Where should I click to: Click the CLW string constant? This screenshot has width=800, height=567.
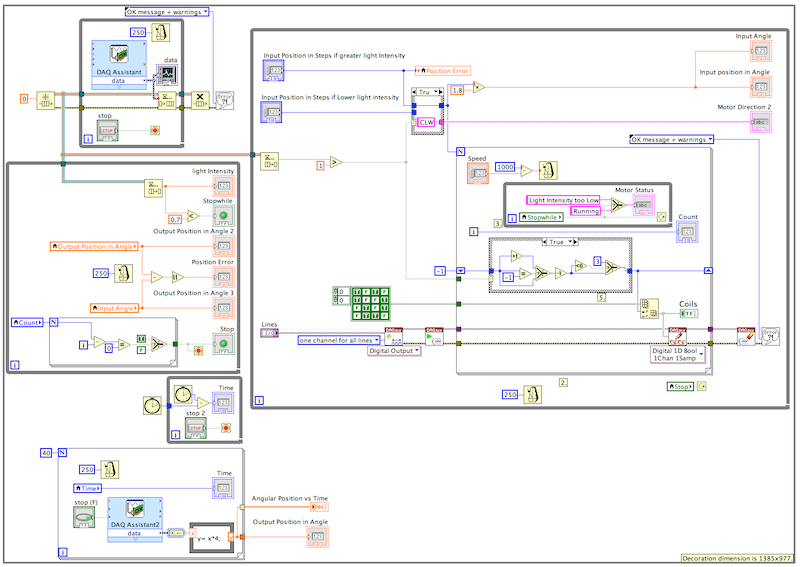coord(427,122)
